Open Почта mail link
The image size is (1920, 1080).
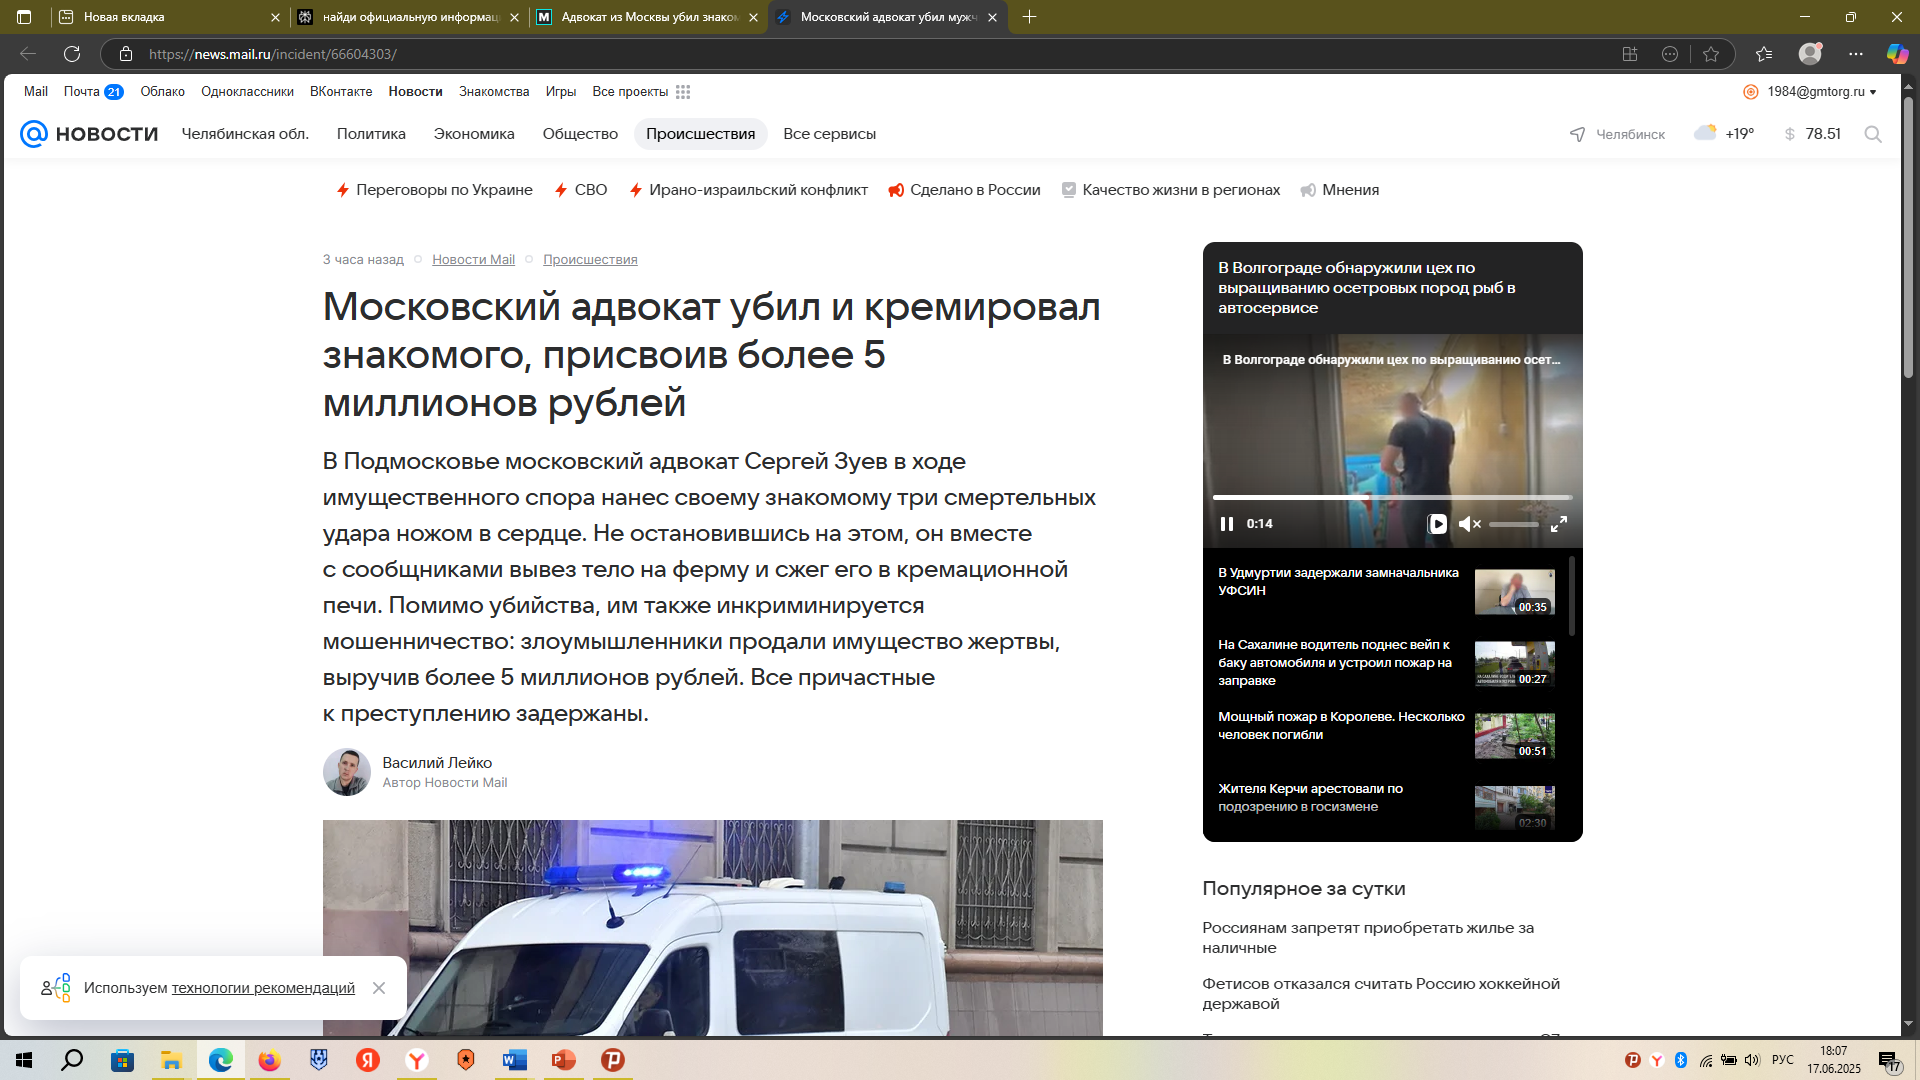(93, 92)
